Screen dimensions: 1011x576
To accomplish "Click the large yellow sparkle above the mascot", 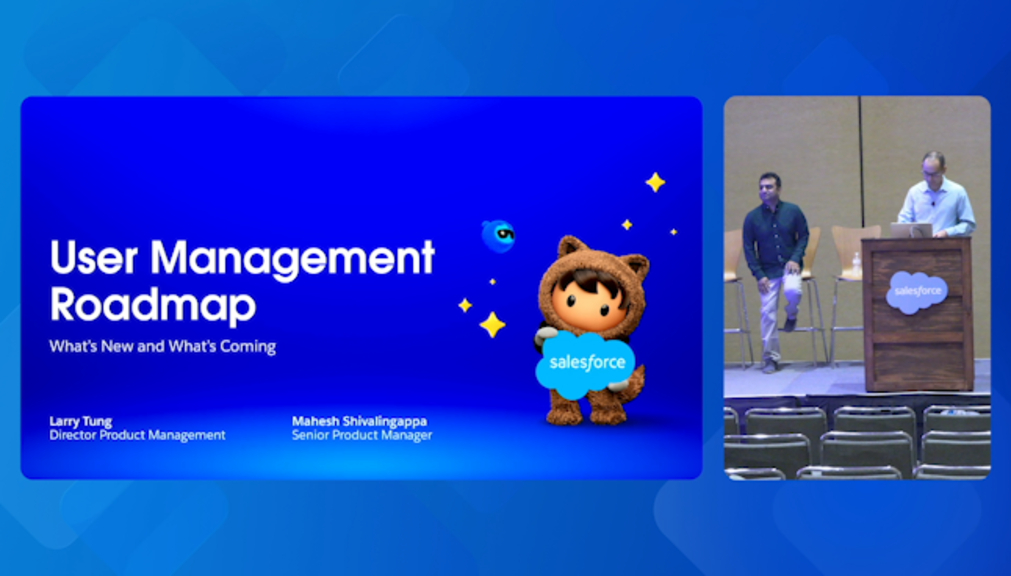I will tap(655, 182).
